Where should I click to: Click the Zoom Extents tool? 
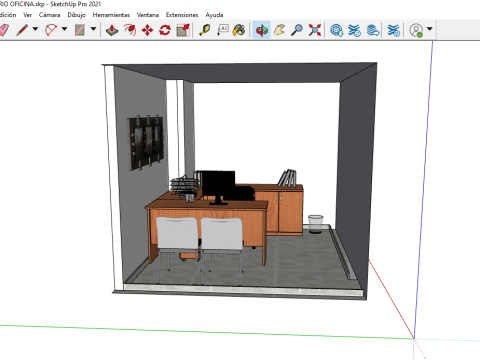coord(315,30)
